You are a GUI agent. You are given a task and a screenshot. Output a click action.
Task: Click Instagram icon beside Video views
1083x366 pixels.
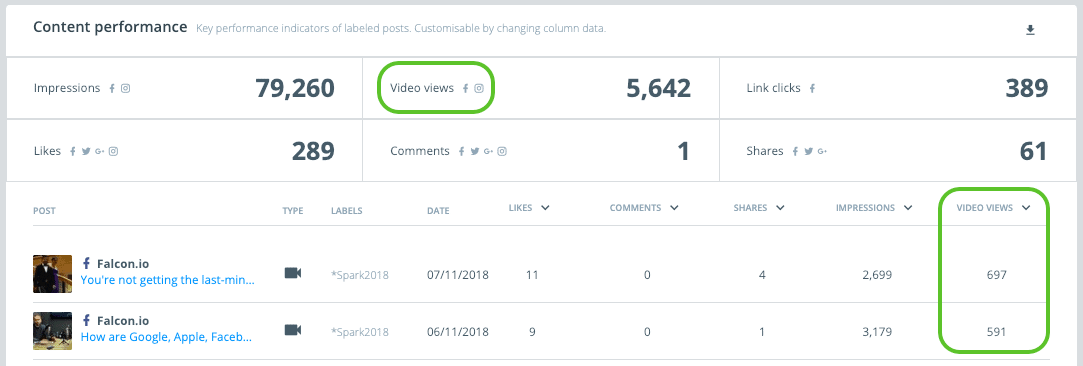tap(479, 88)
